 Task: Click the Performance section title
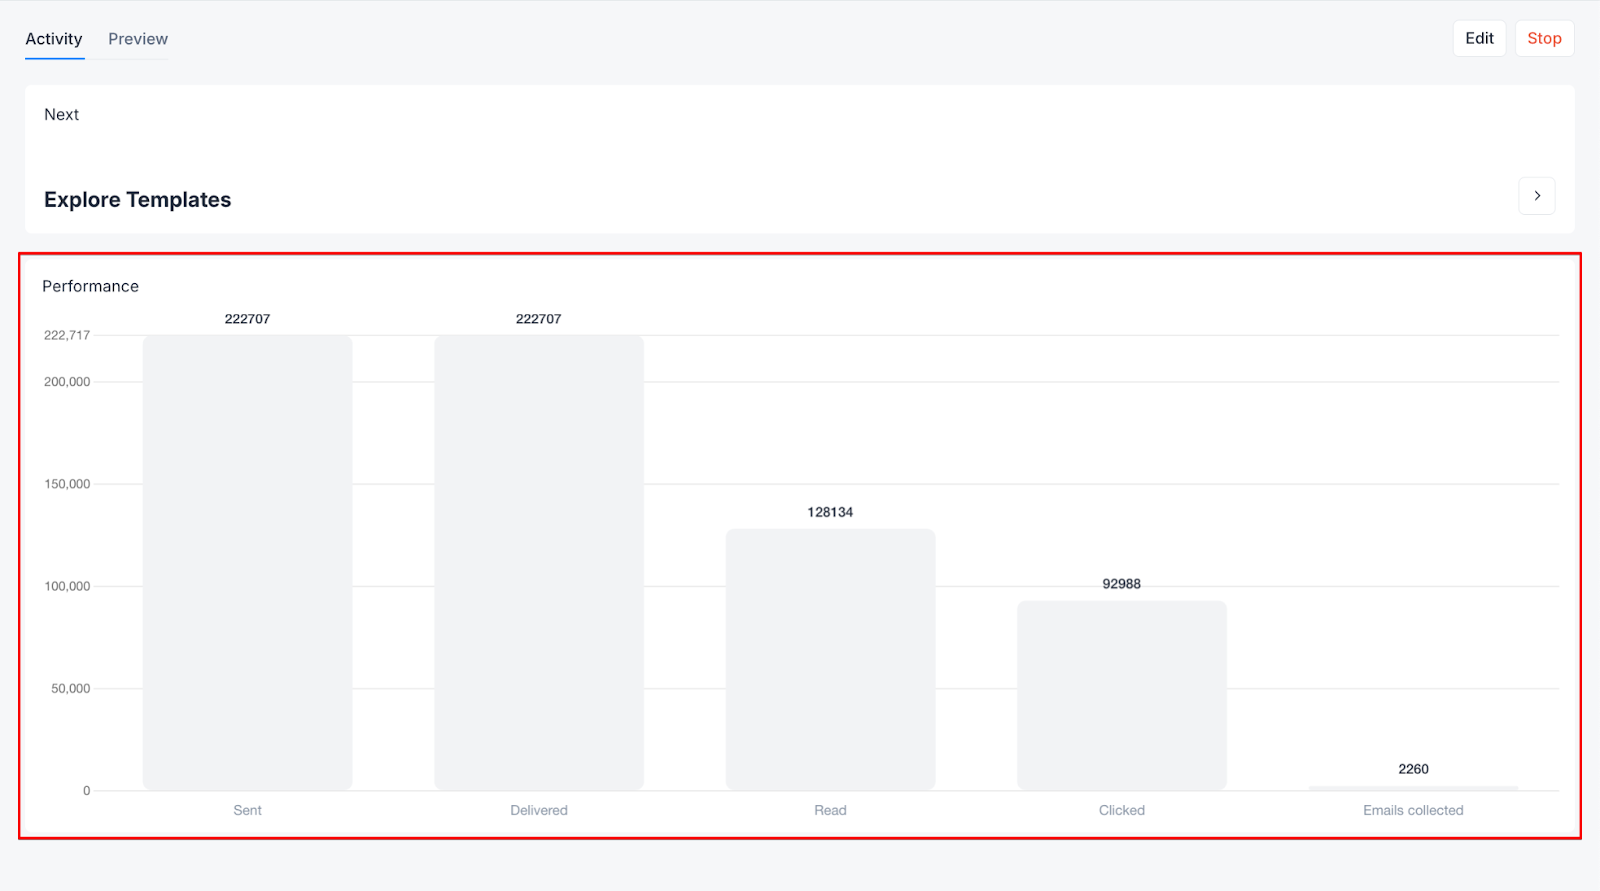coord(90,286)
